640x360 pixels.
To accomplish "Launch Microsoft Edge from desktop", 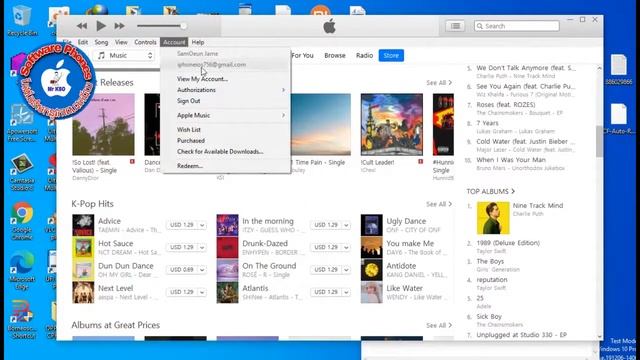I will [22, 270].
